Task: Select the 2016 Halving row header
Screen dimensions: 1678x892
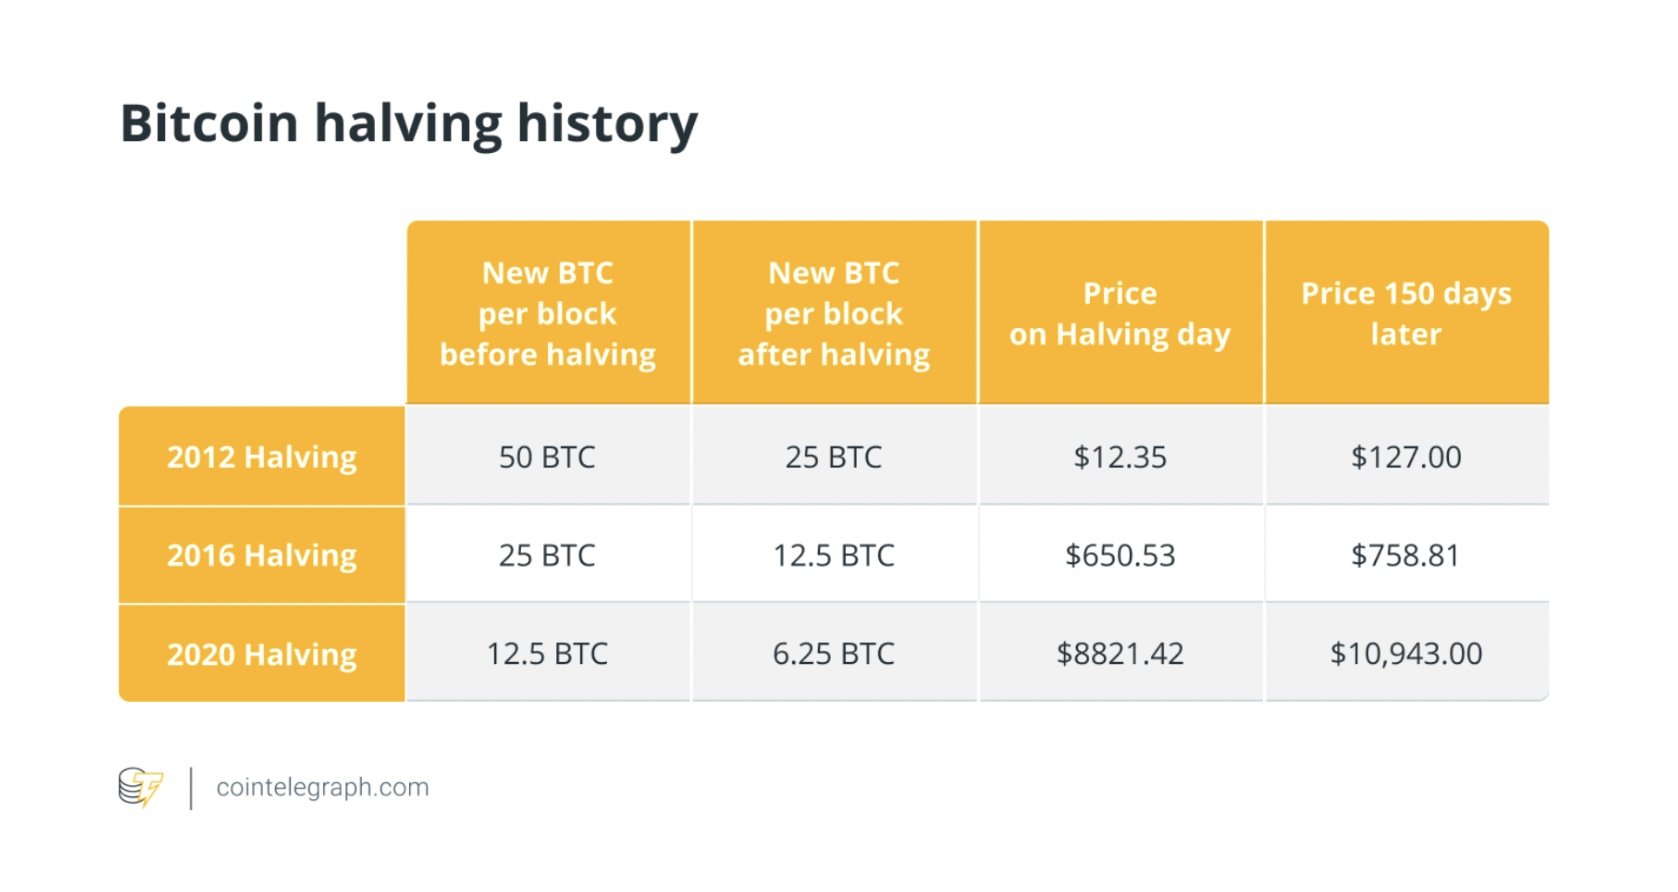Action: 262,555
